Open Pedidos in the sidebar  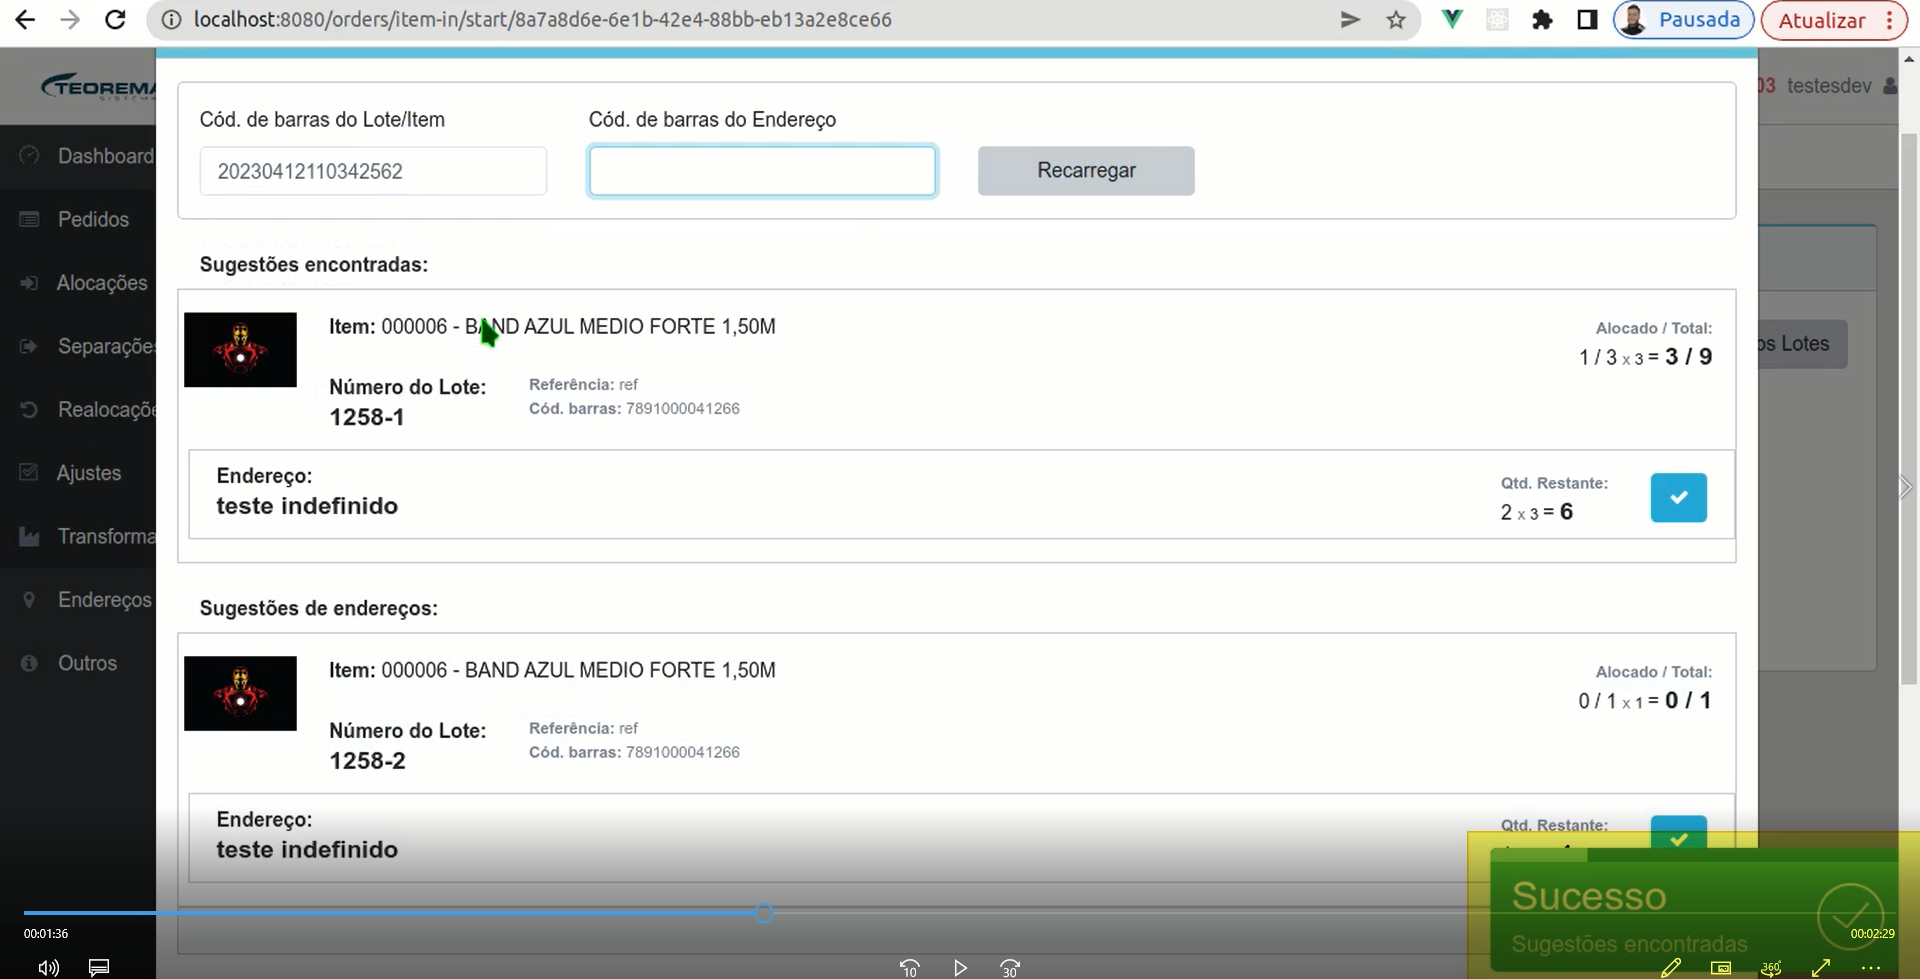pos(93,219)
